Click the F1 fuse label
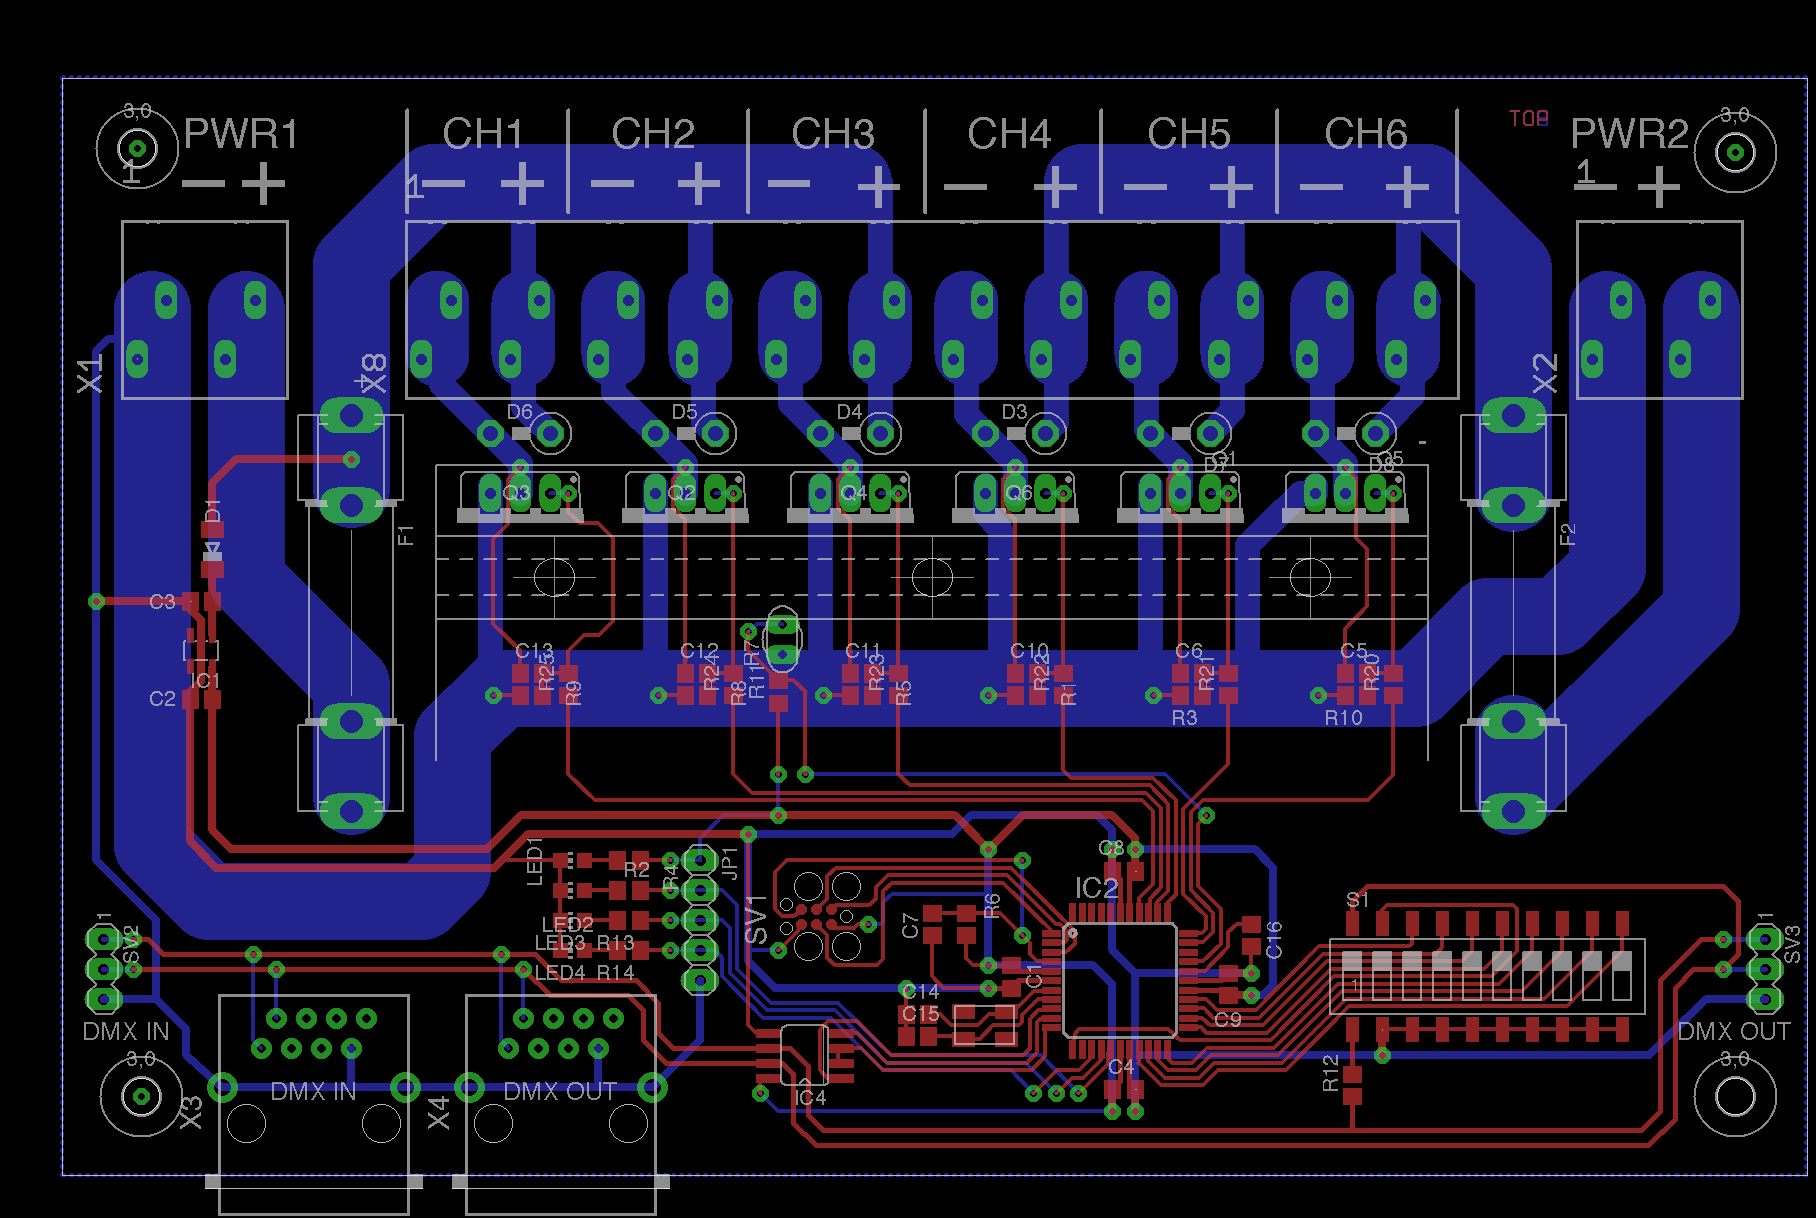This screenshot has width=1816, height=1218. tap(405, 535)
